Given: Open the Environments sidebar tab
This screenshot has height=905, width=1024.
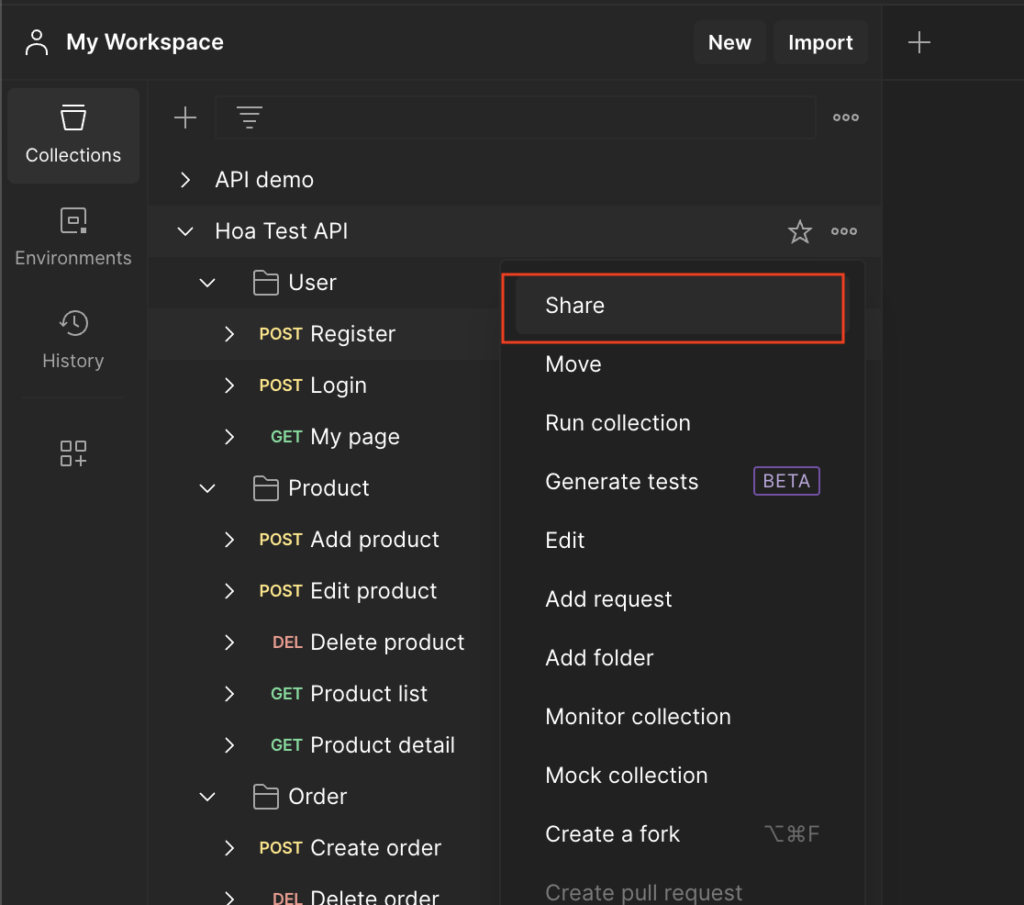Looking at the screenshot, I should (x=73, y=238).
